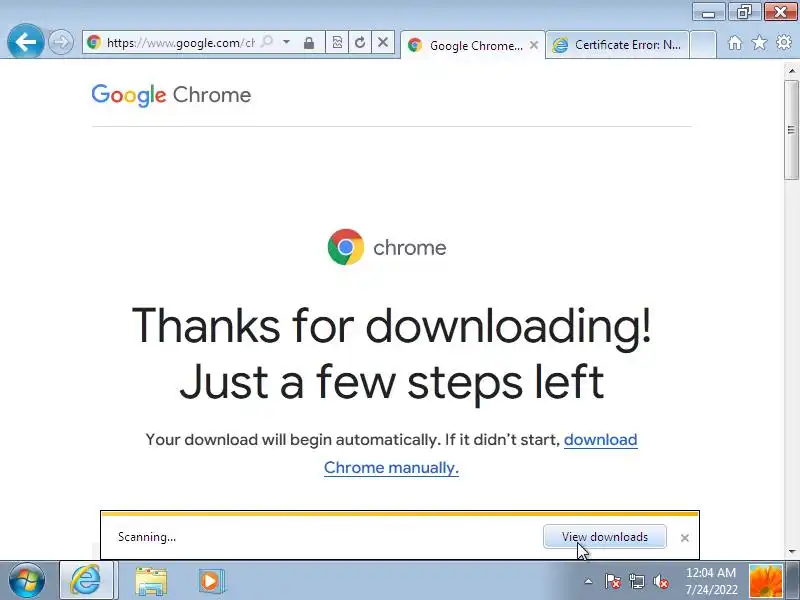
Task: Open the Home page icon
Action: [735, 43]
